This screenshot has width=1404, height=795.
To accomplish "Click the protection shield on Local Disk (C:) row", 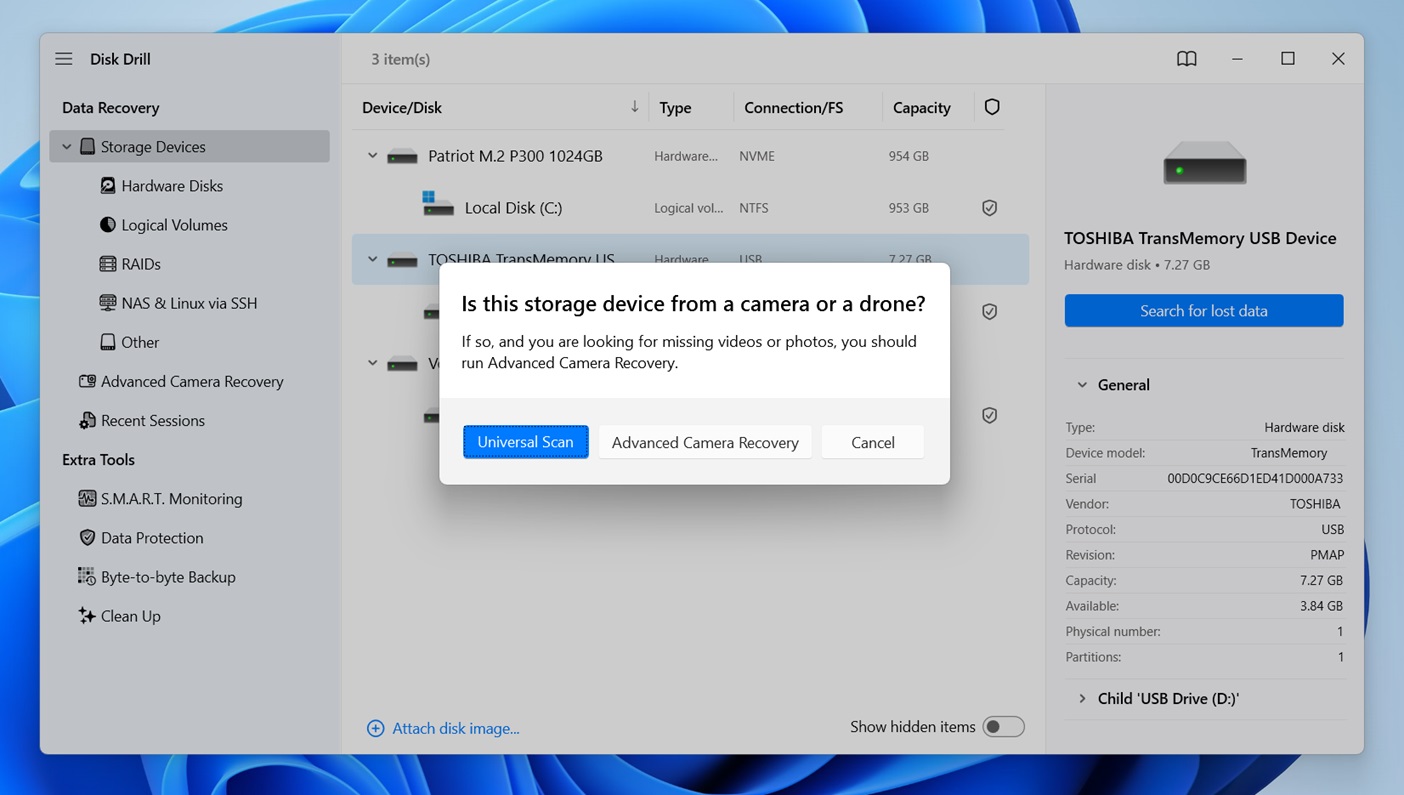I will tap(989, 208).
